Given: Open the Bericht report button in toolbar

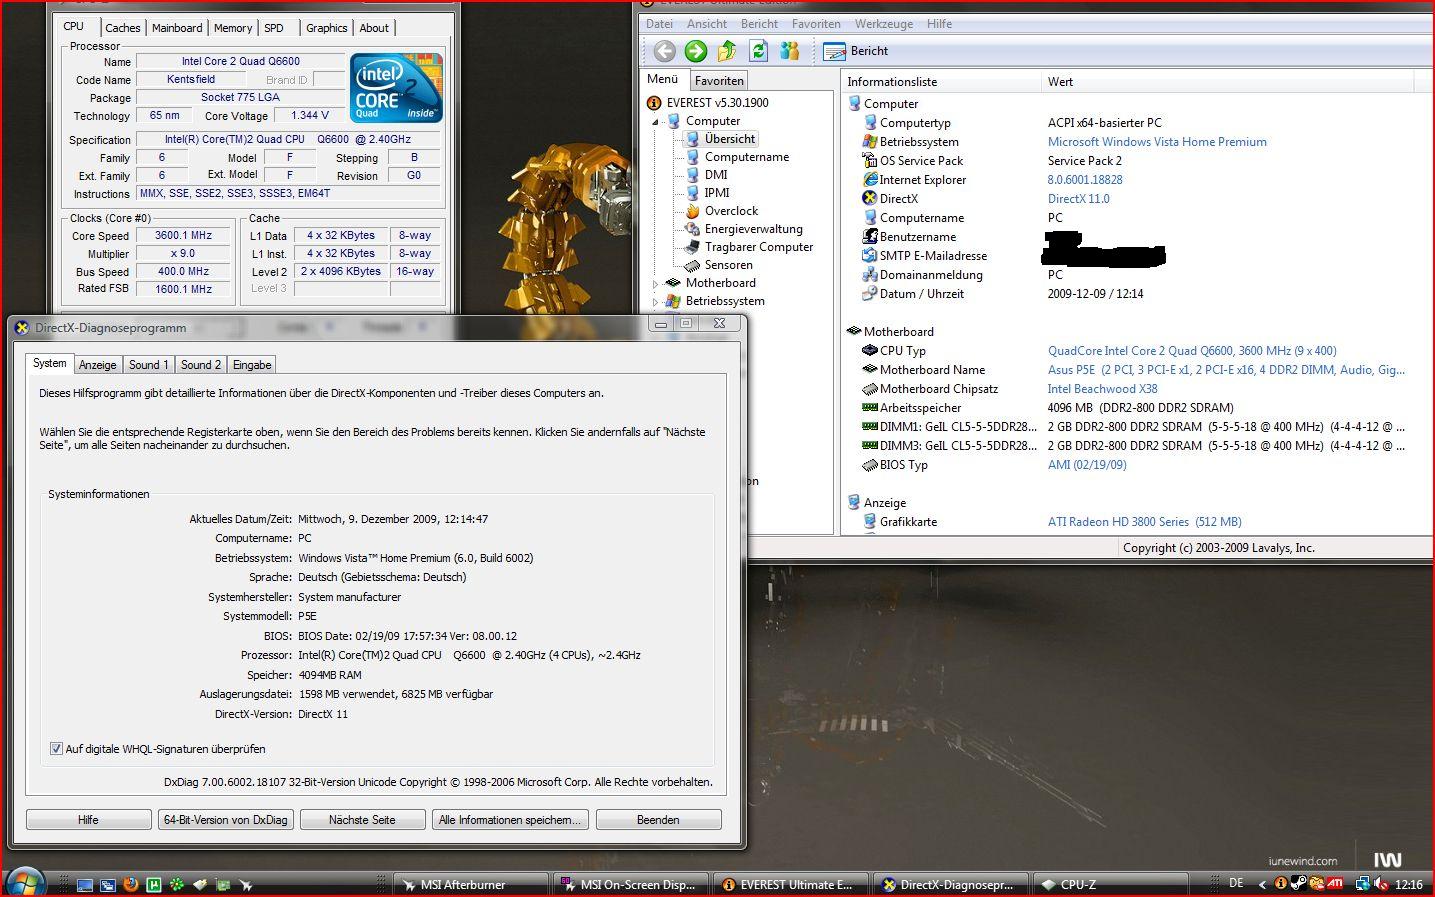Looking at the screenshot, I should [856, 51].
